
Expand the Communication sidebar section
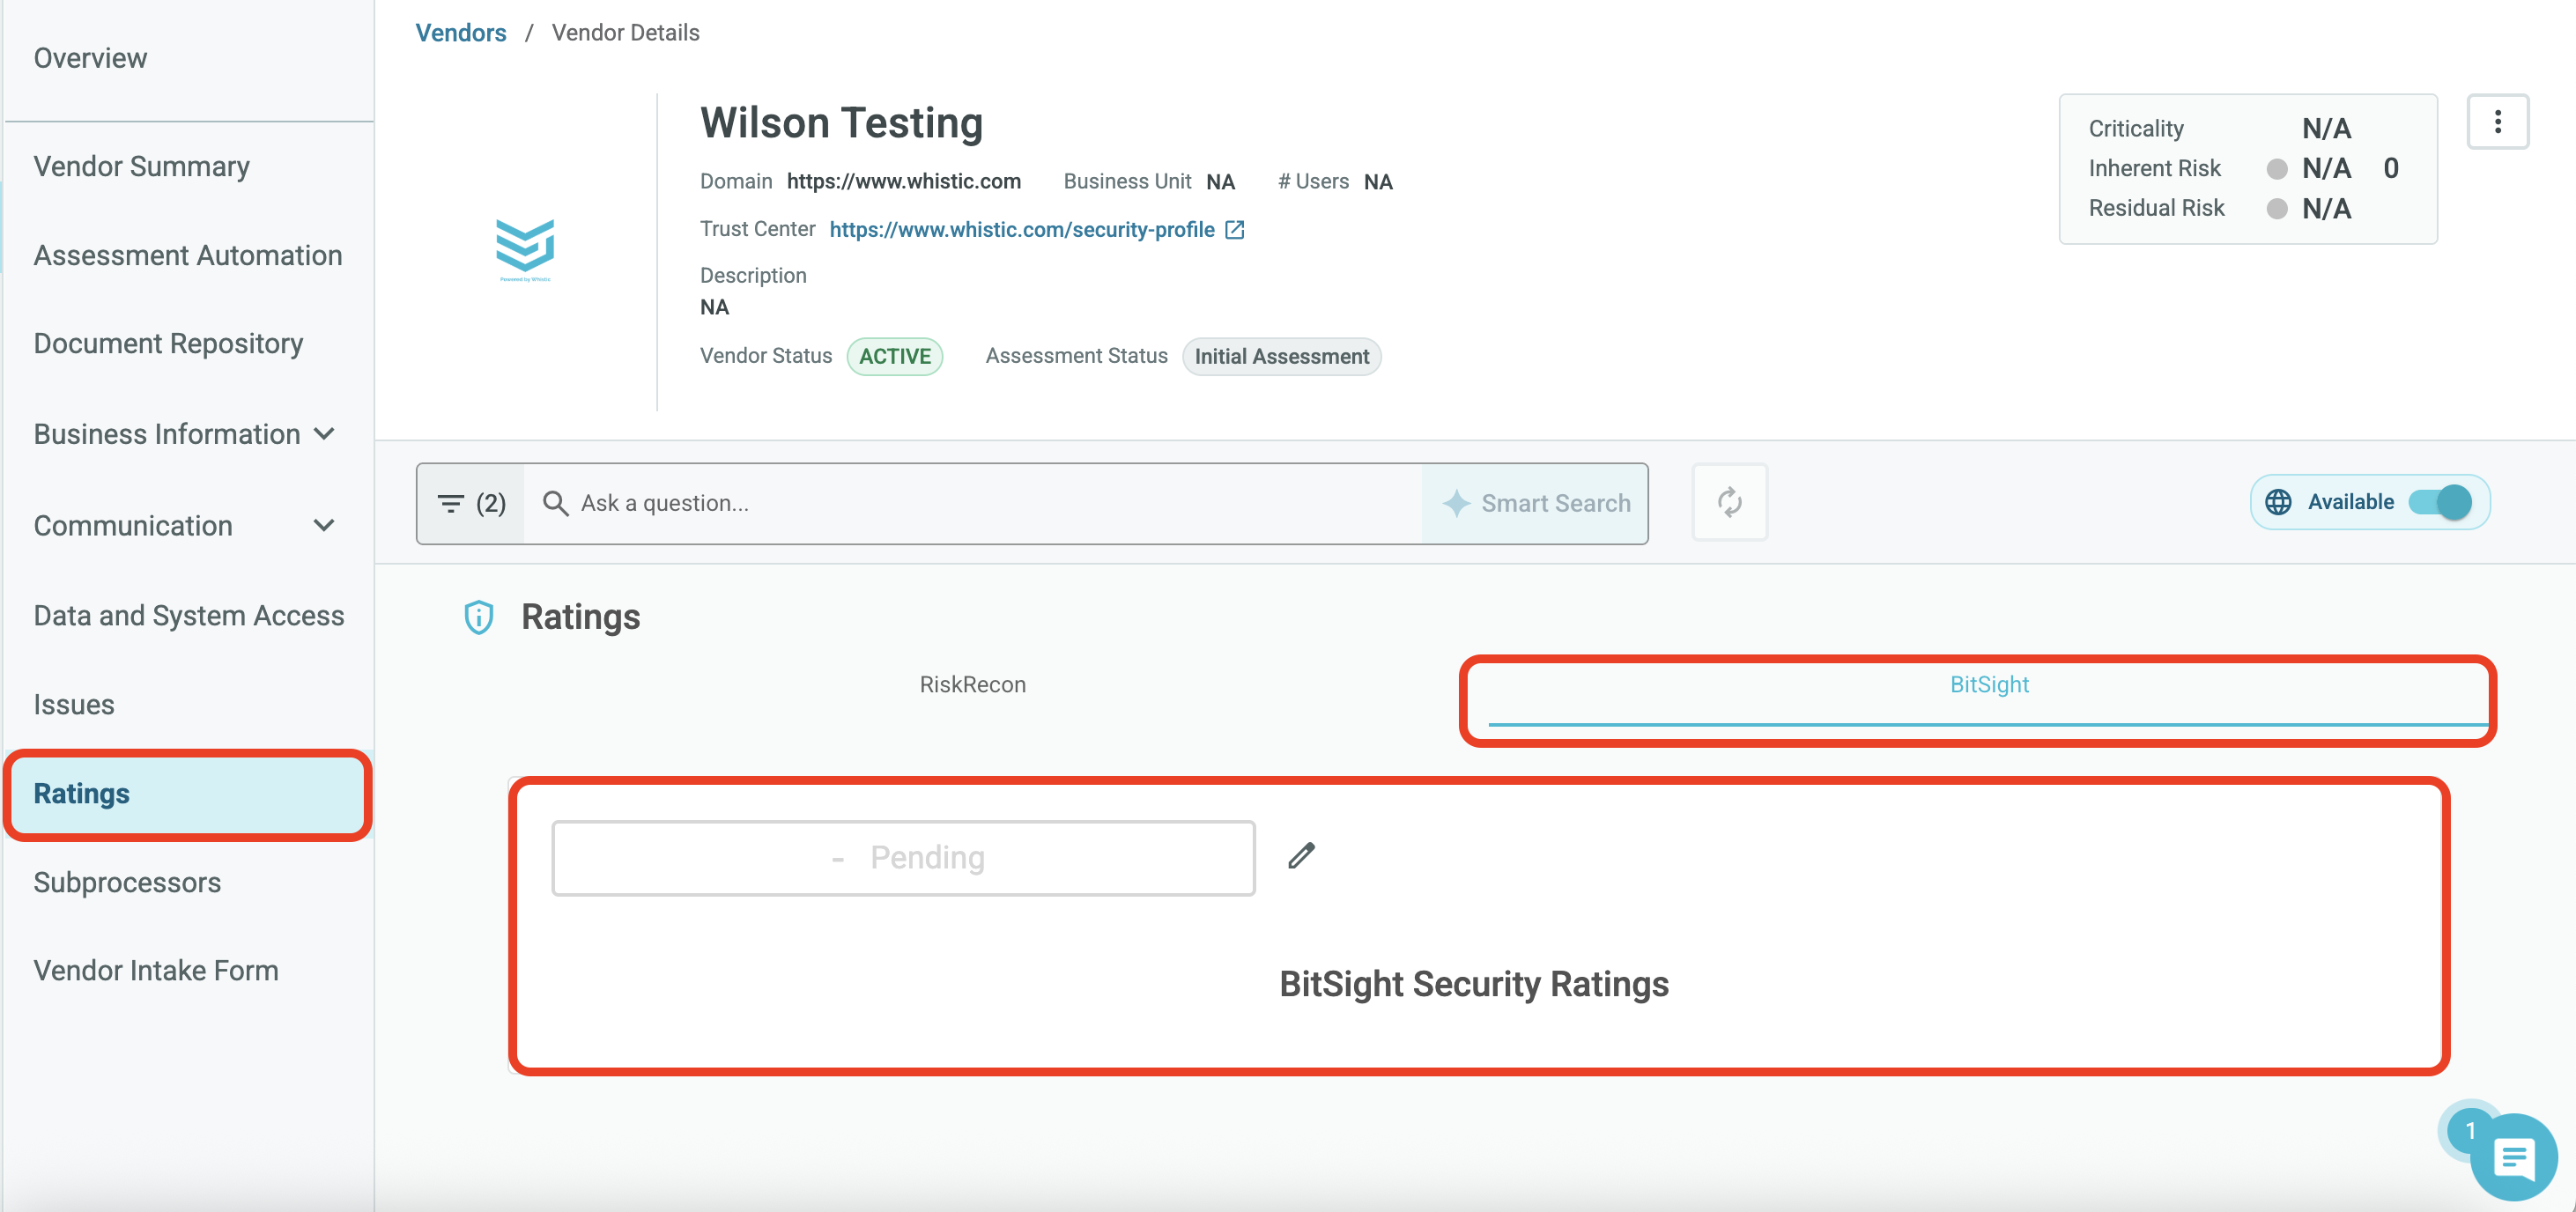[185, 525]
